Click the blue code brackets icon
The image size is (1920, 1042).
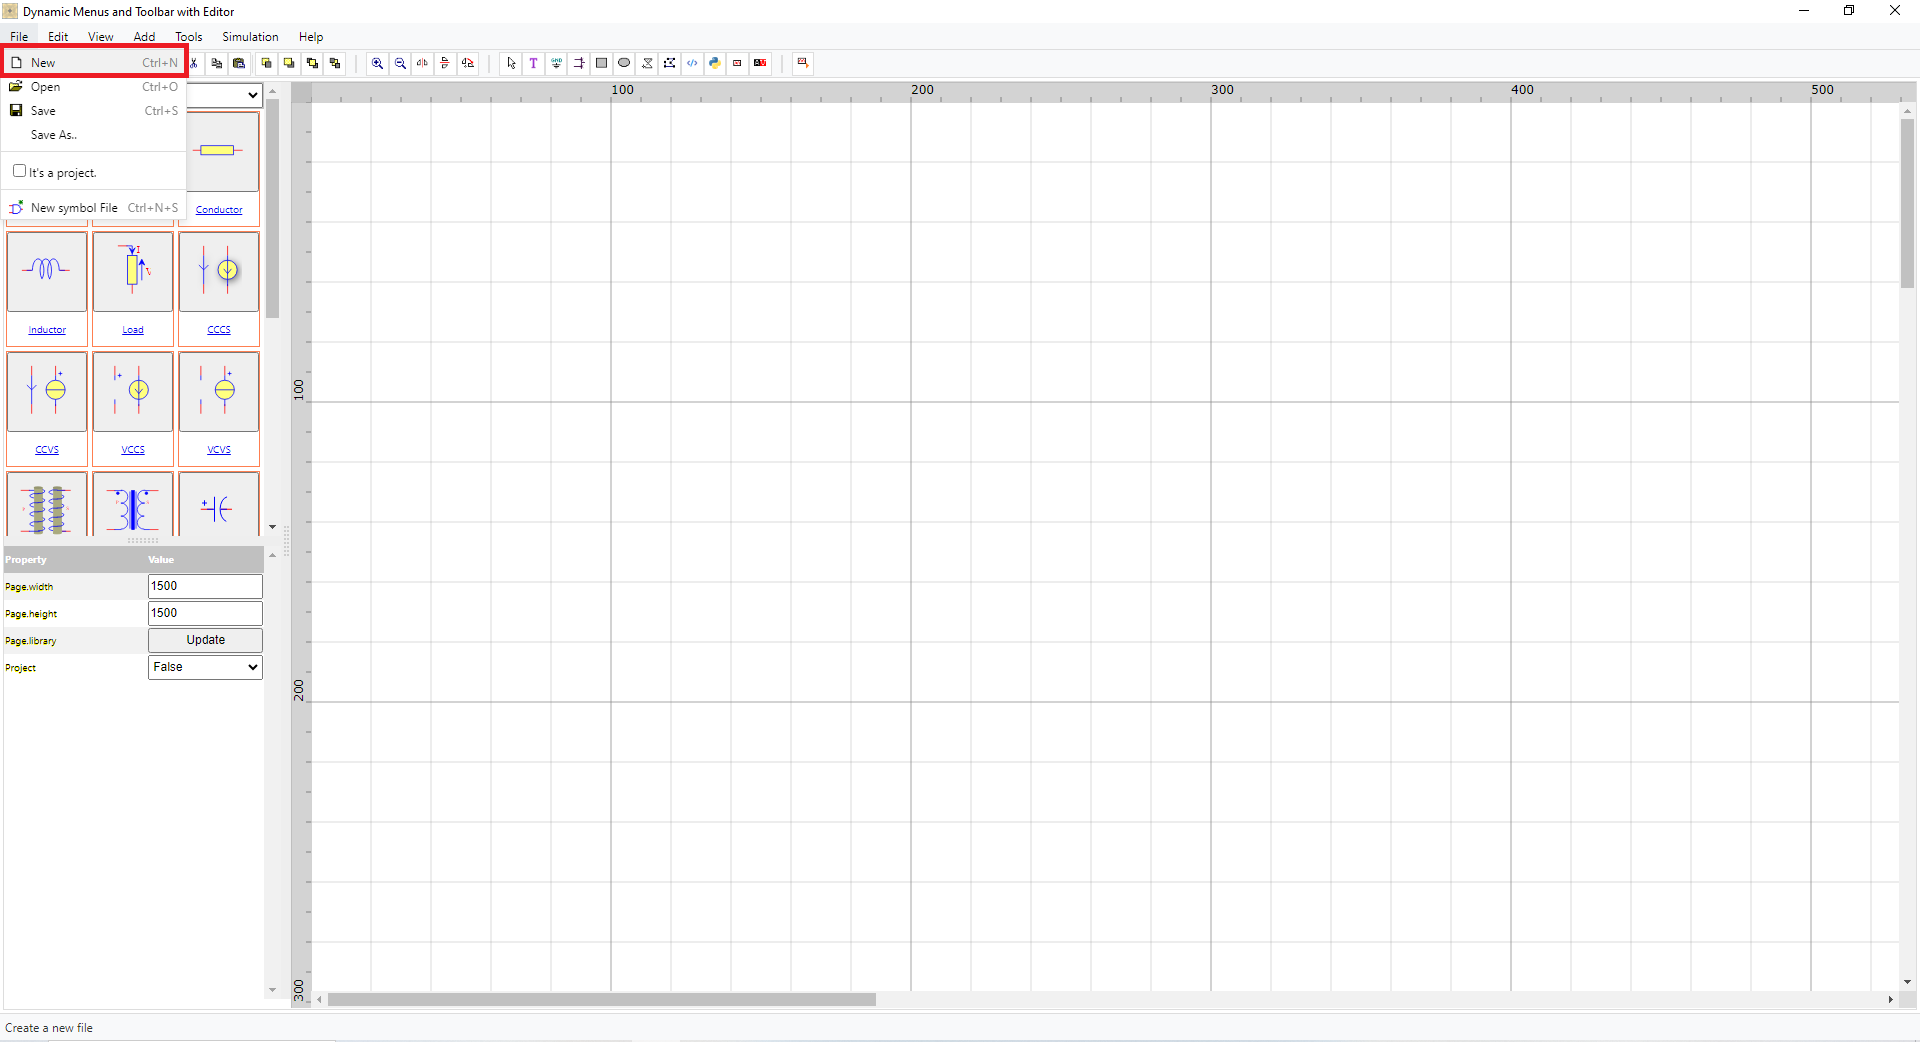pyautogui.click(x=692, y=63)
